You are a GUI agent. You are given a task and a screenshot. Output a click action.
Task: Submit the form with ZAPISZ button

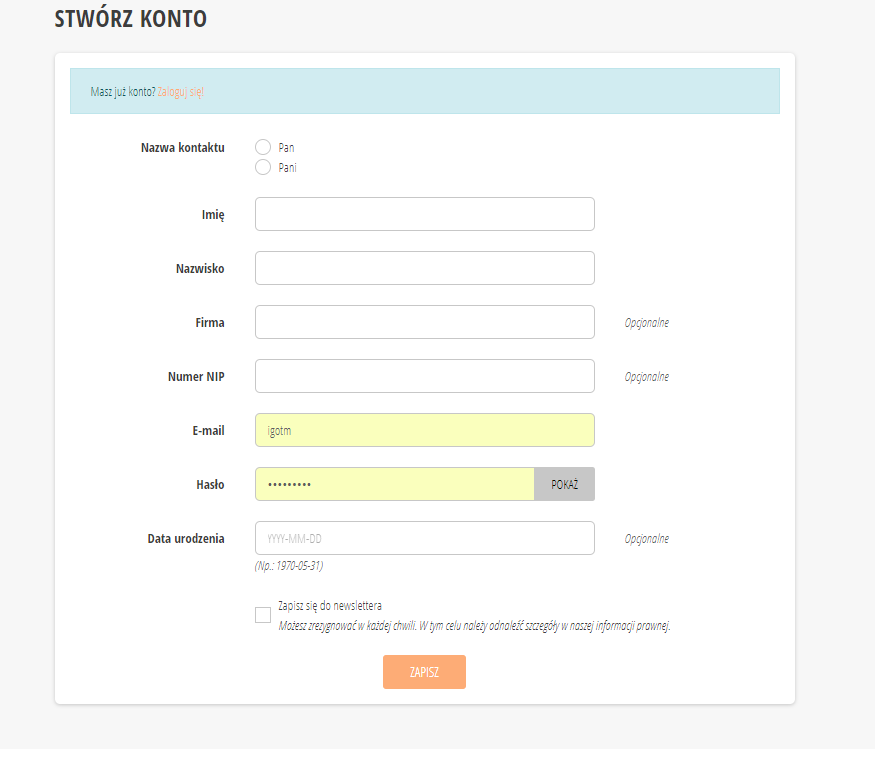click(x=424, y=672)
